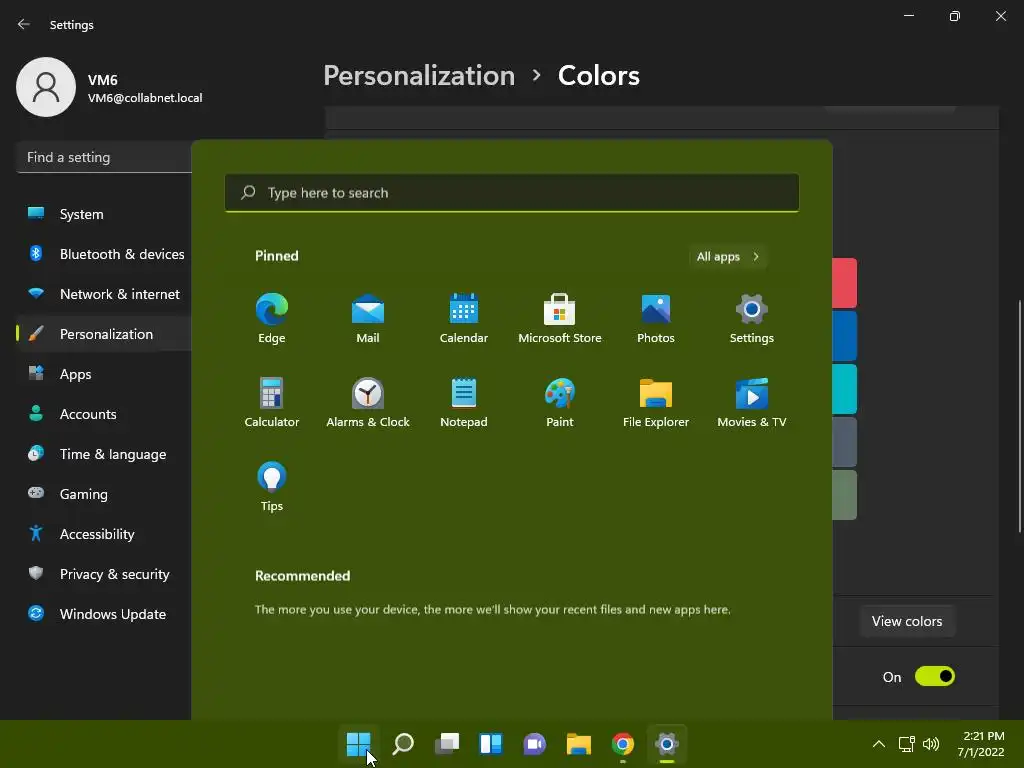Pick the sage green accent swatch
Image resolution: width=1024 pixels, height=768 pixels.
coord(844,495)
